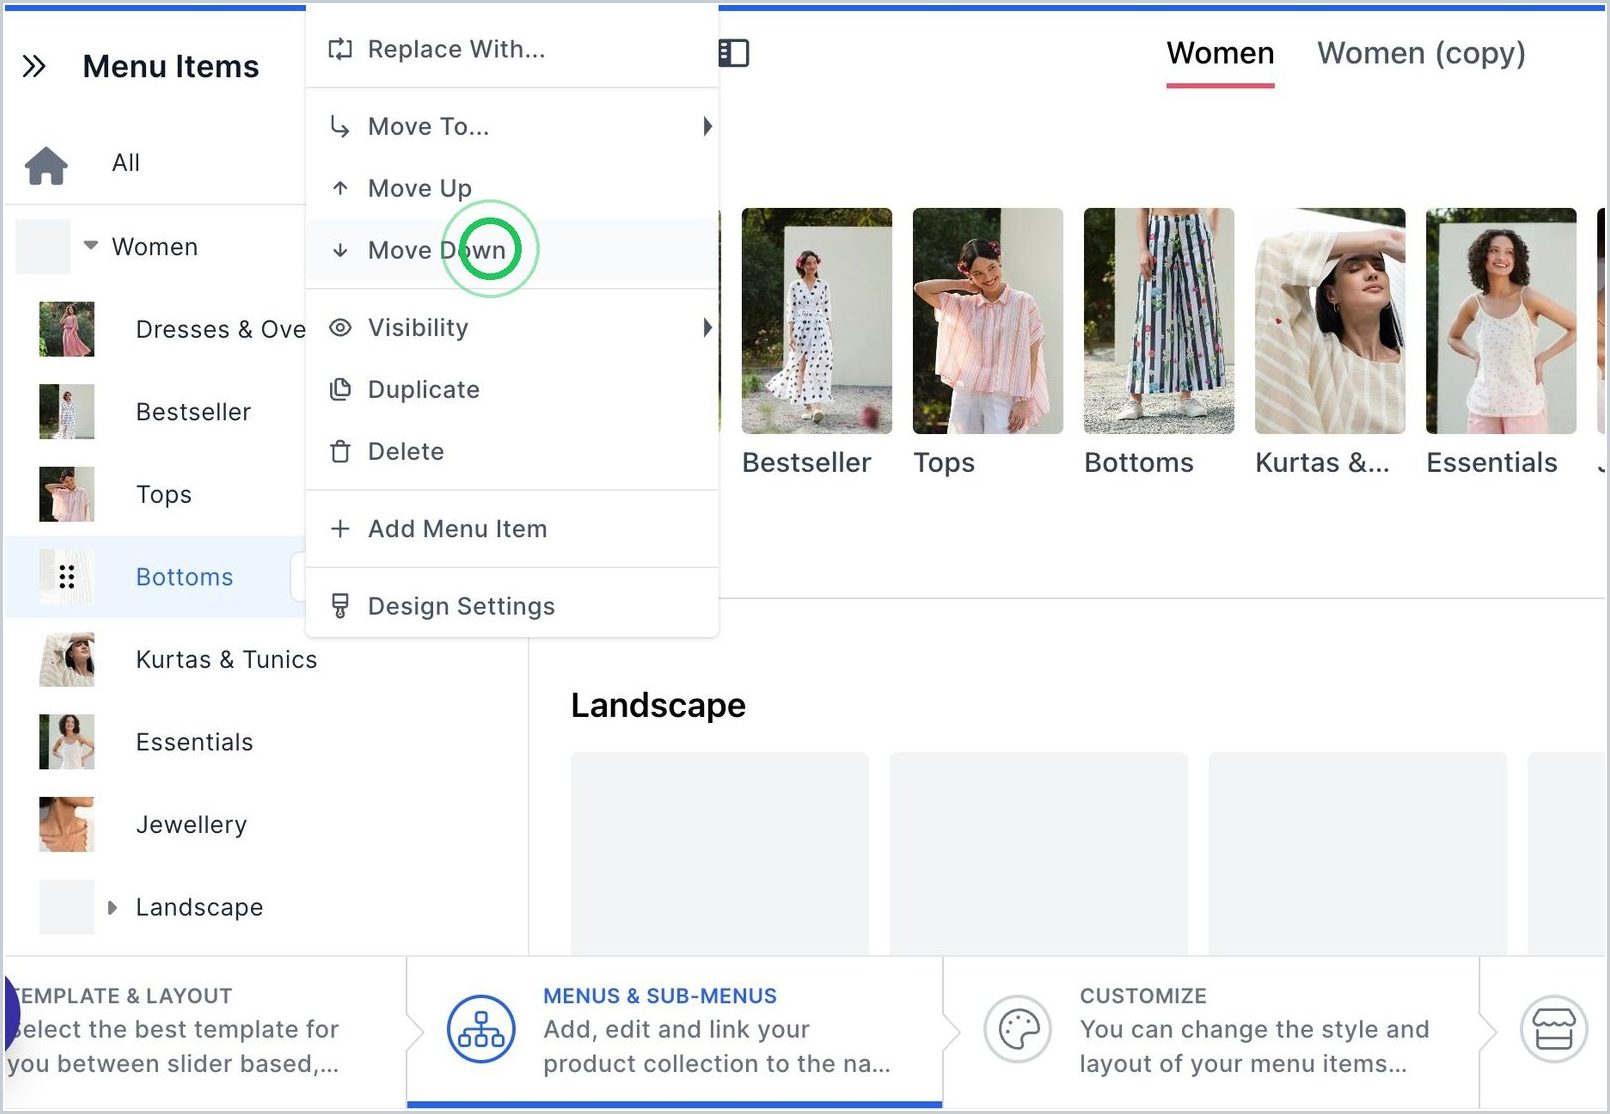Click the Design Settings paint roller icon
The height and width of the screenshot is (1114, 1610).
(340, 606)
